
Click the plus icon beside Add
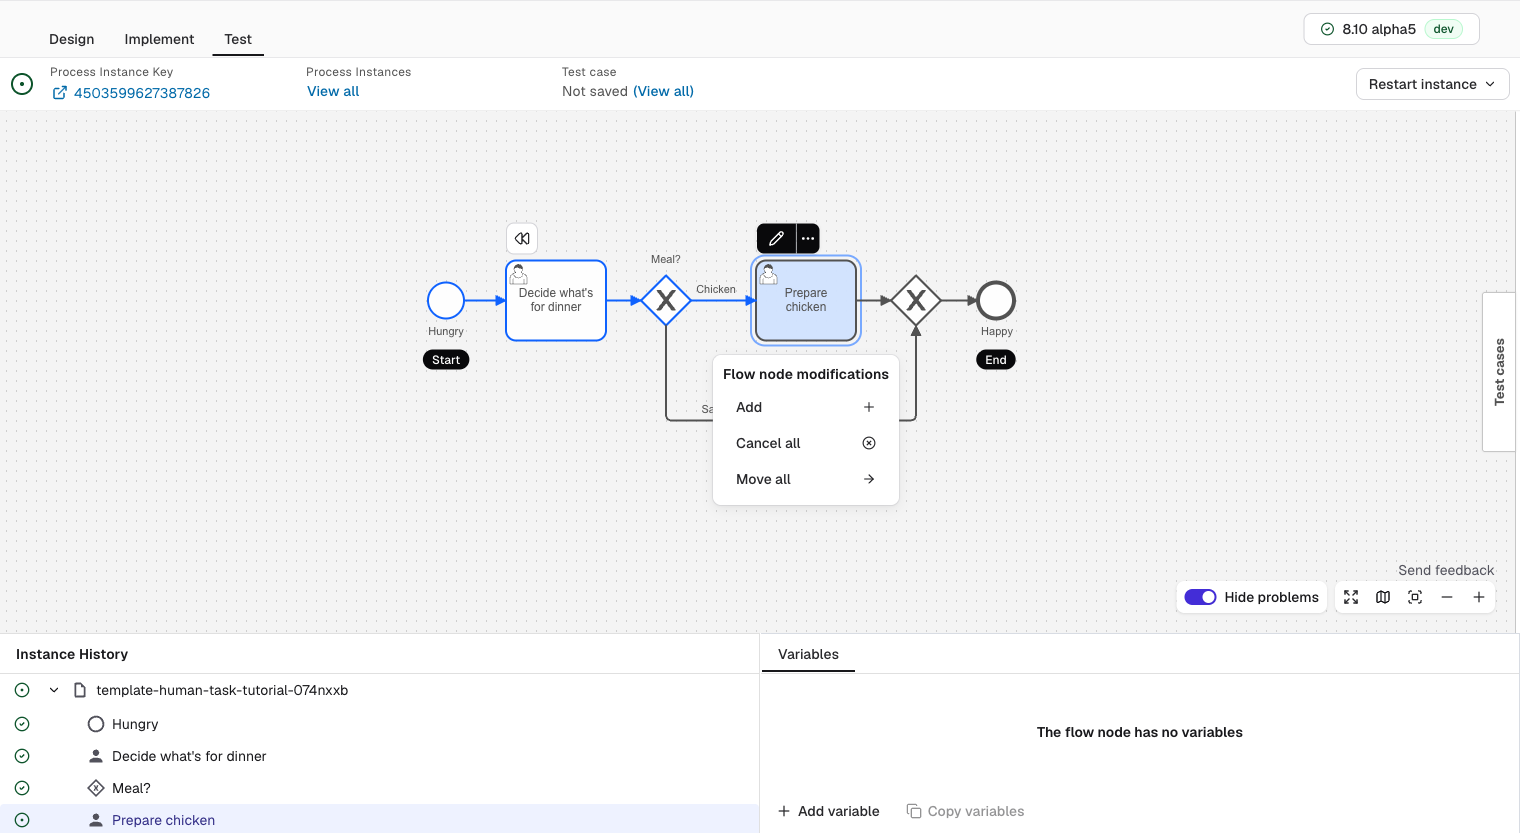tap(869, 407)
